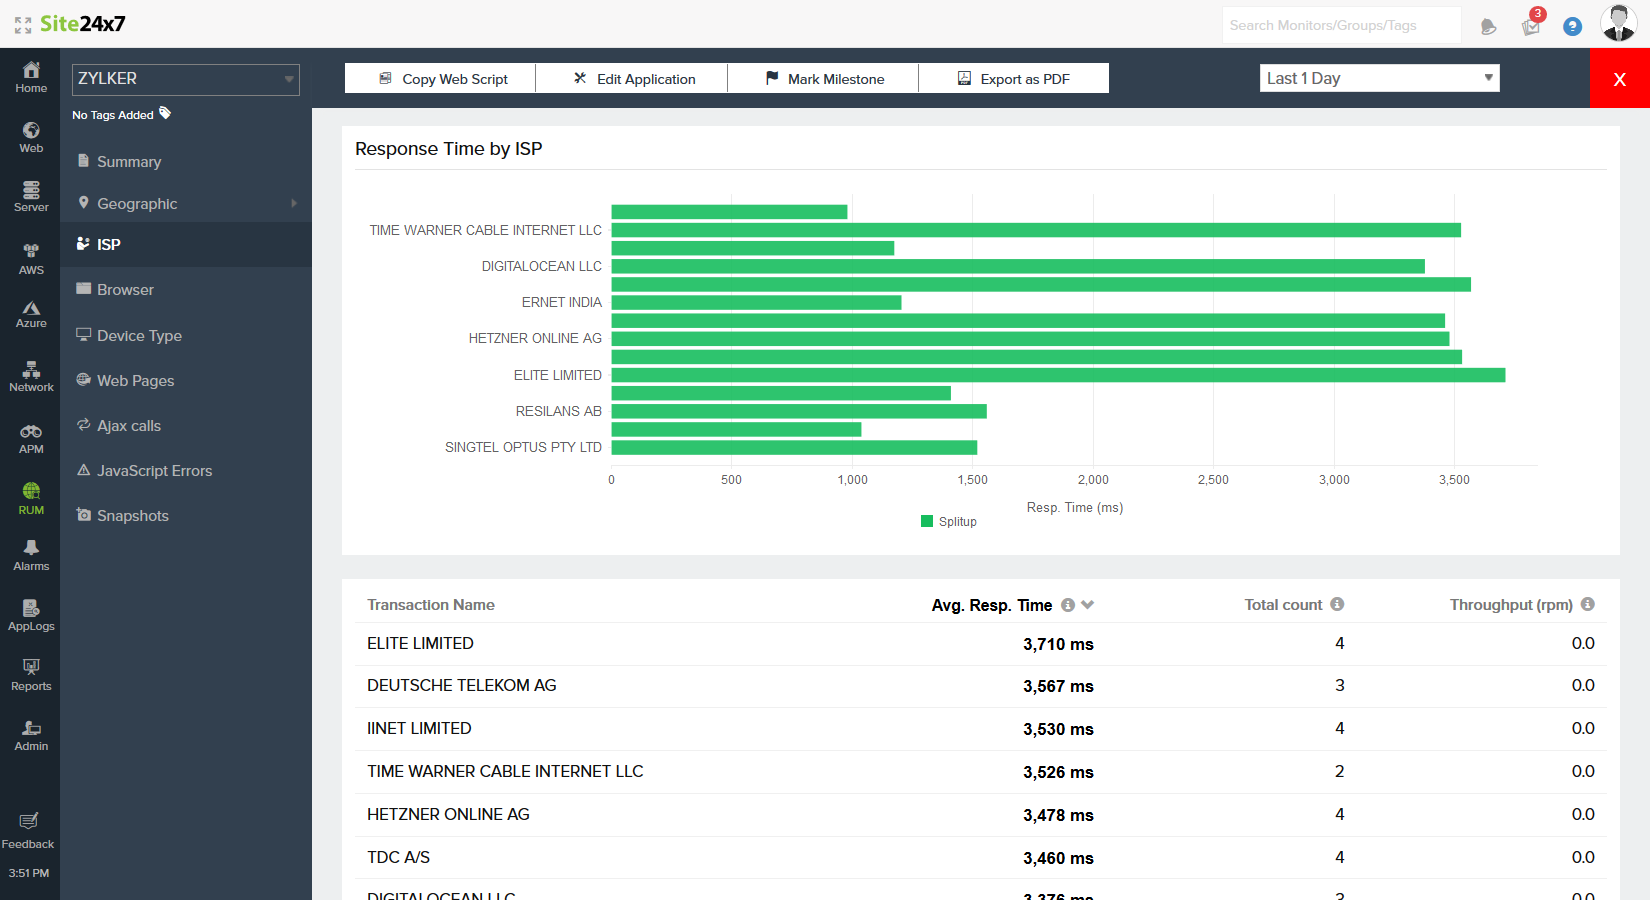Click the add tags icon

[x=165, y=114]
